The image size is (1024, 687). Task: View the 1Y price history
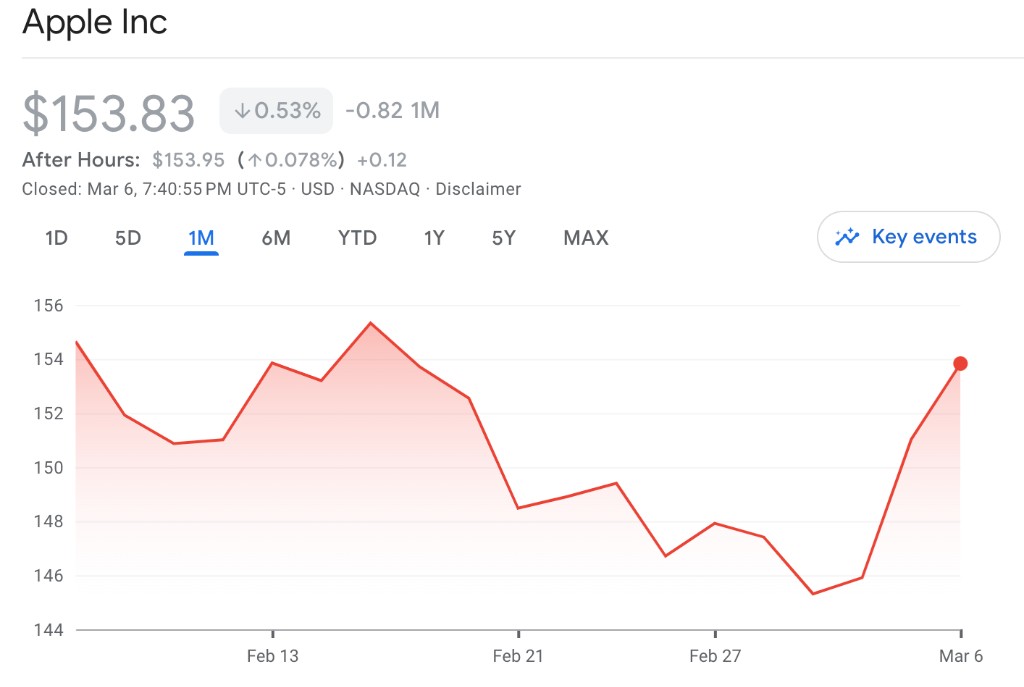[434, 238]
